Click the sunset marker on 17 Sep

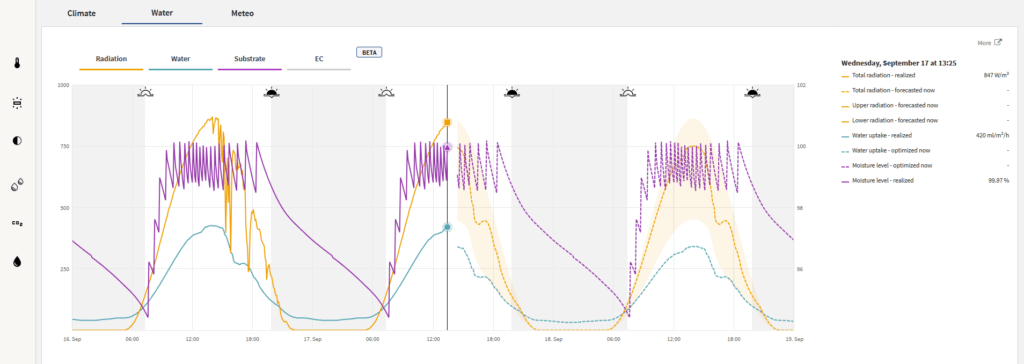coord(512,92)
